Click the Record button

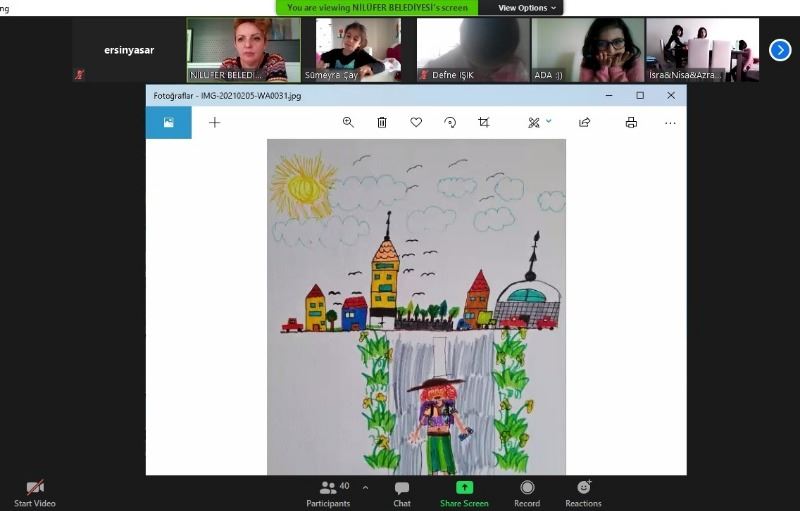527,494
